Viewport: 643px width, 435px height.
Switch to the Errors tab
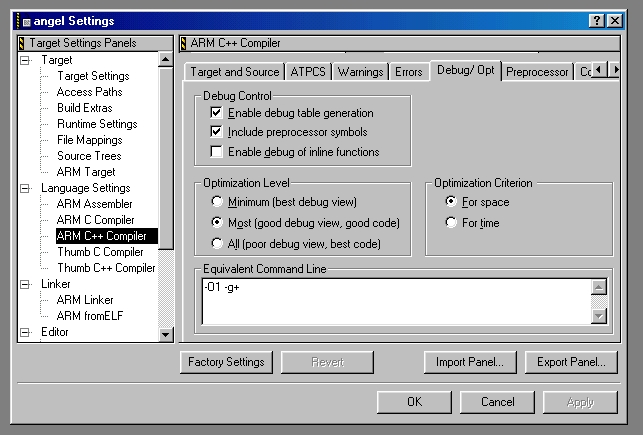point(408,72)
